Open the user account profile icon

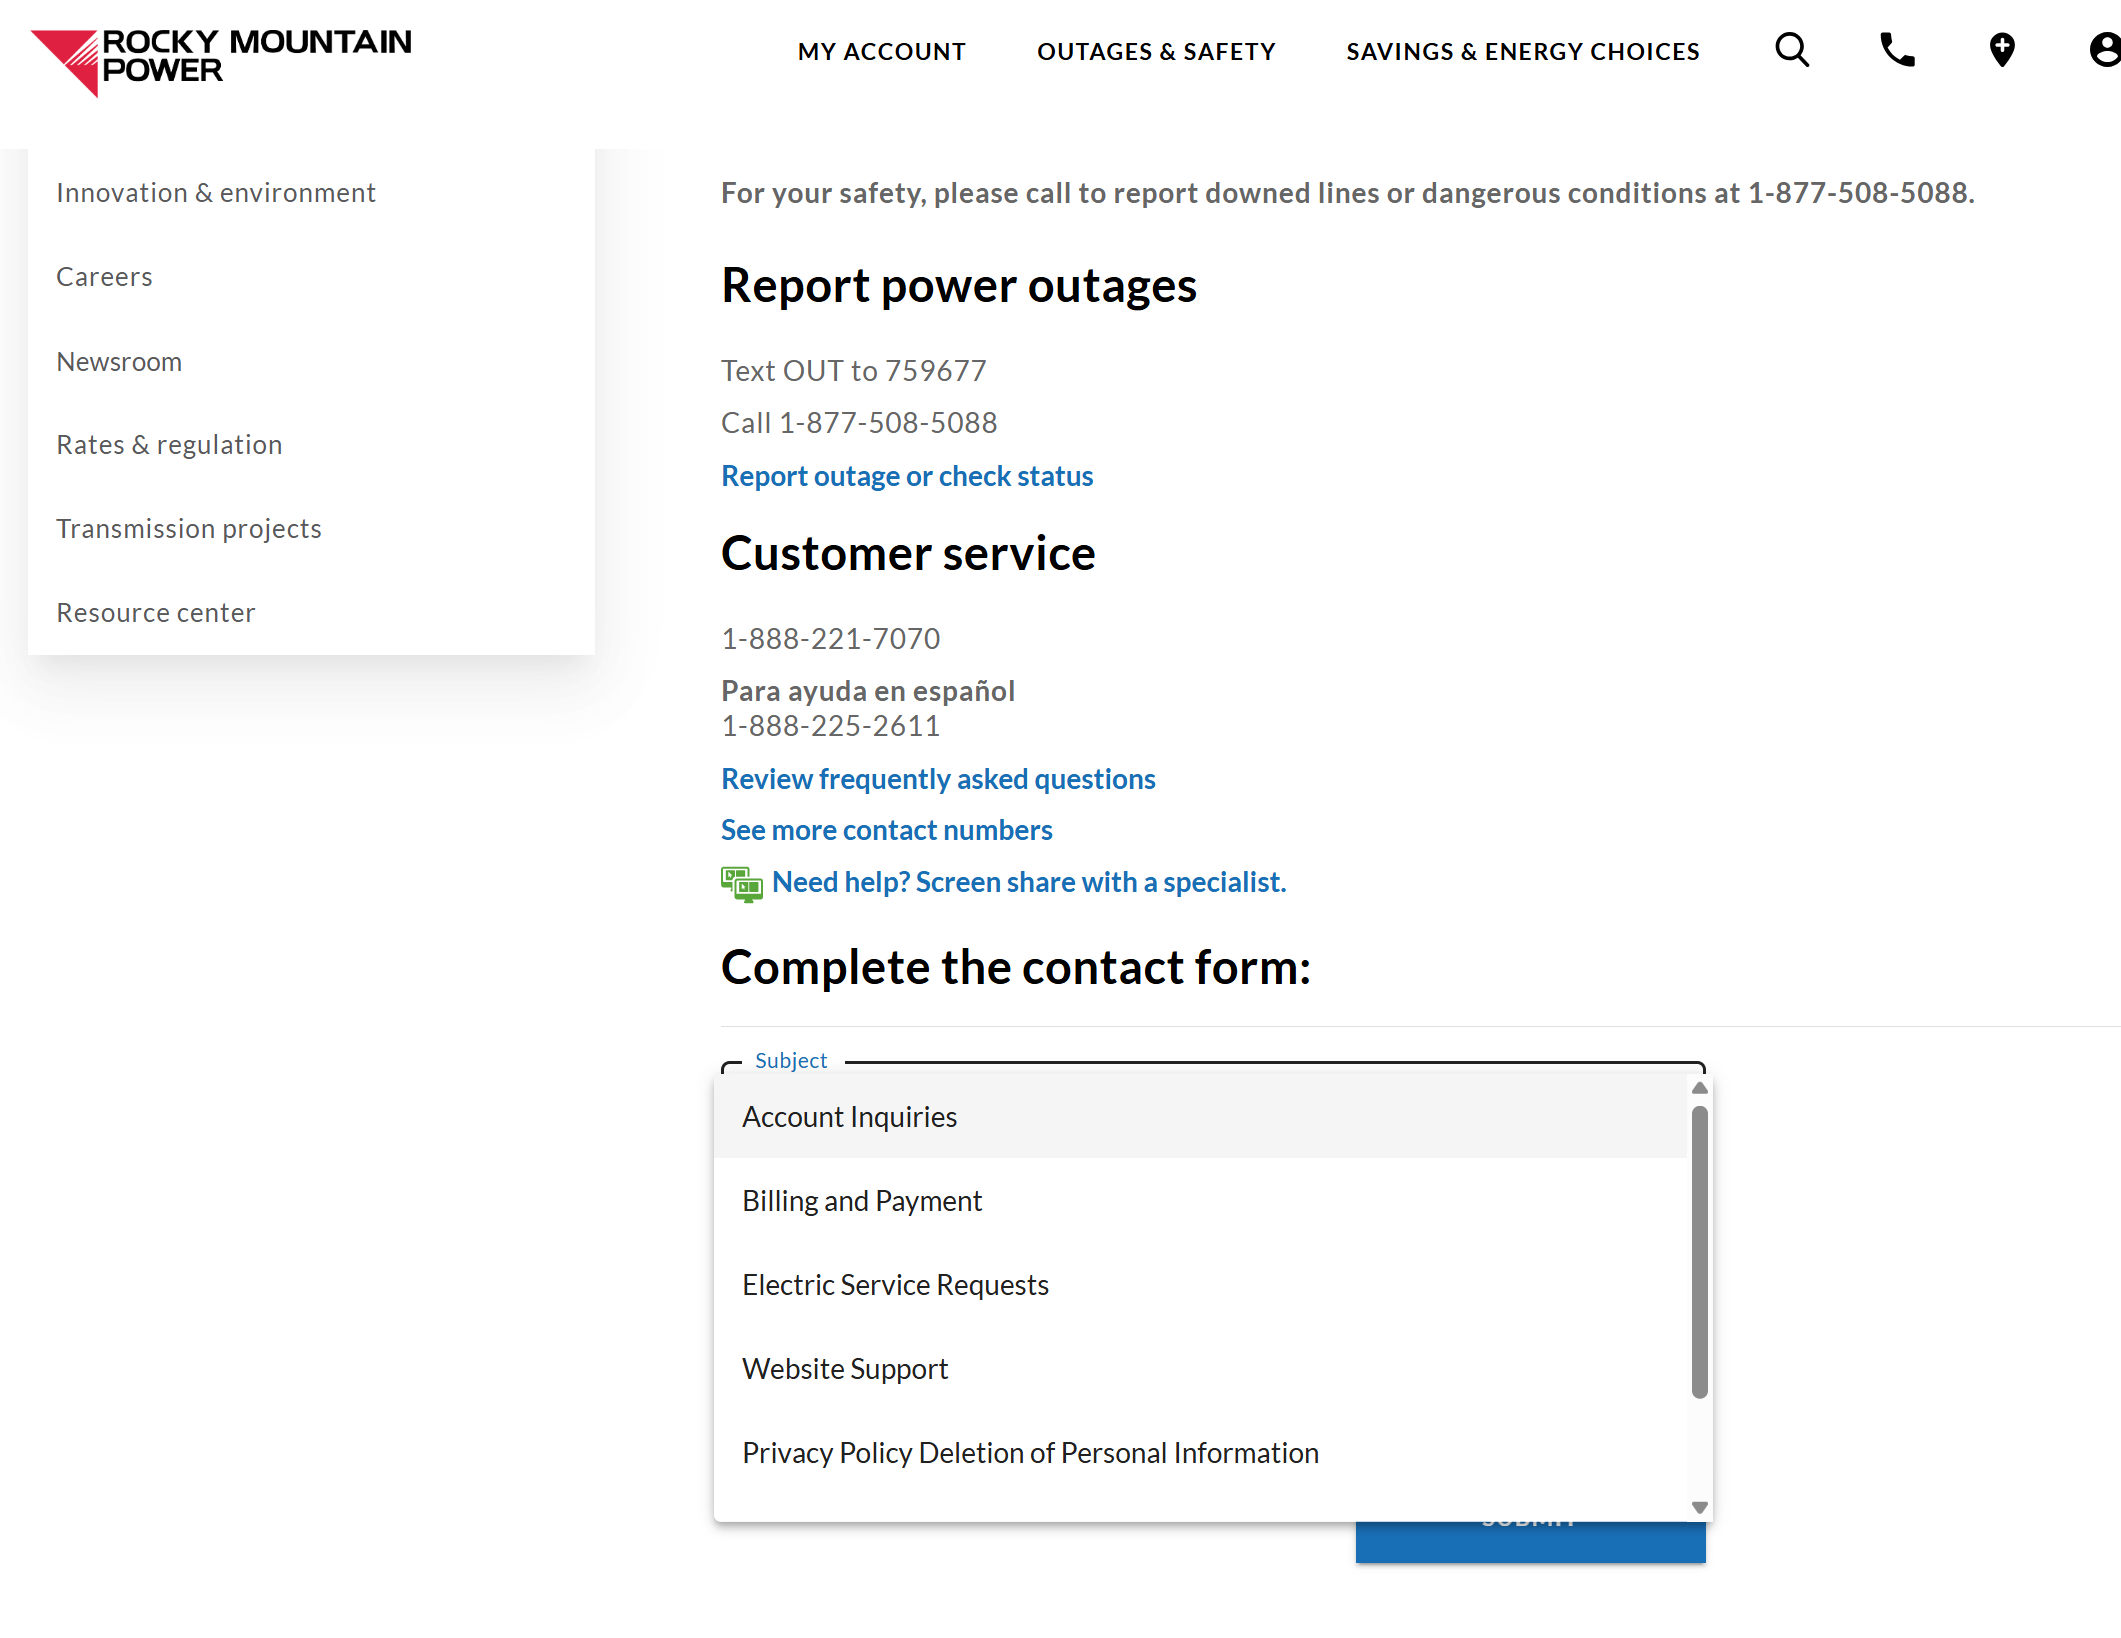pos(2105,50)
